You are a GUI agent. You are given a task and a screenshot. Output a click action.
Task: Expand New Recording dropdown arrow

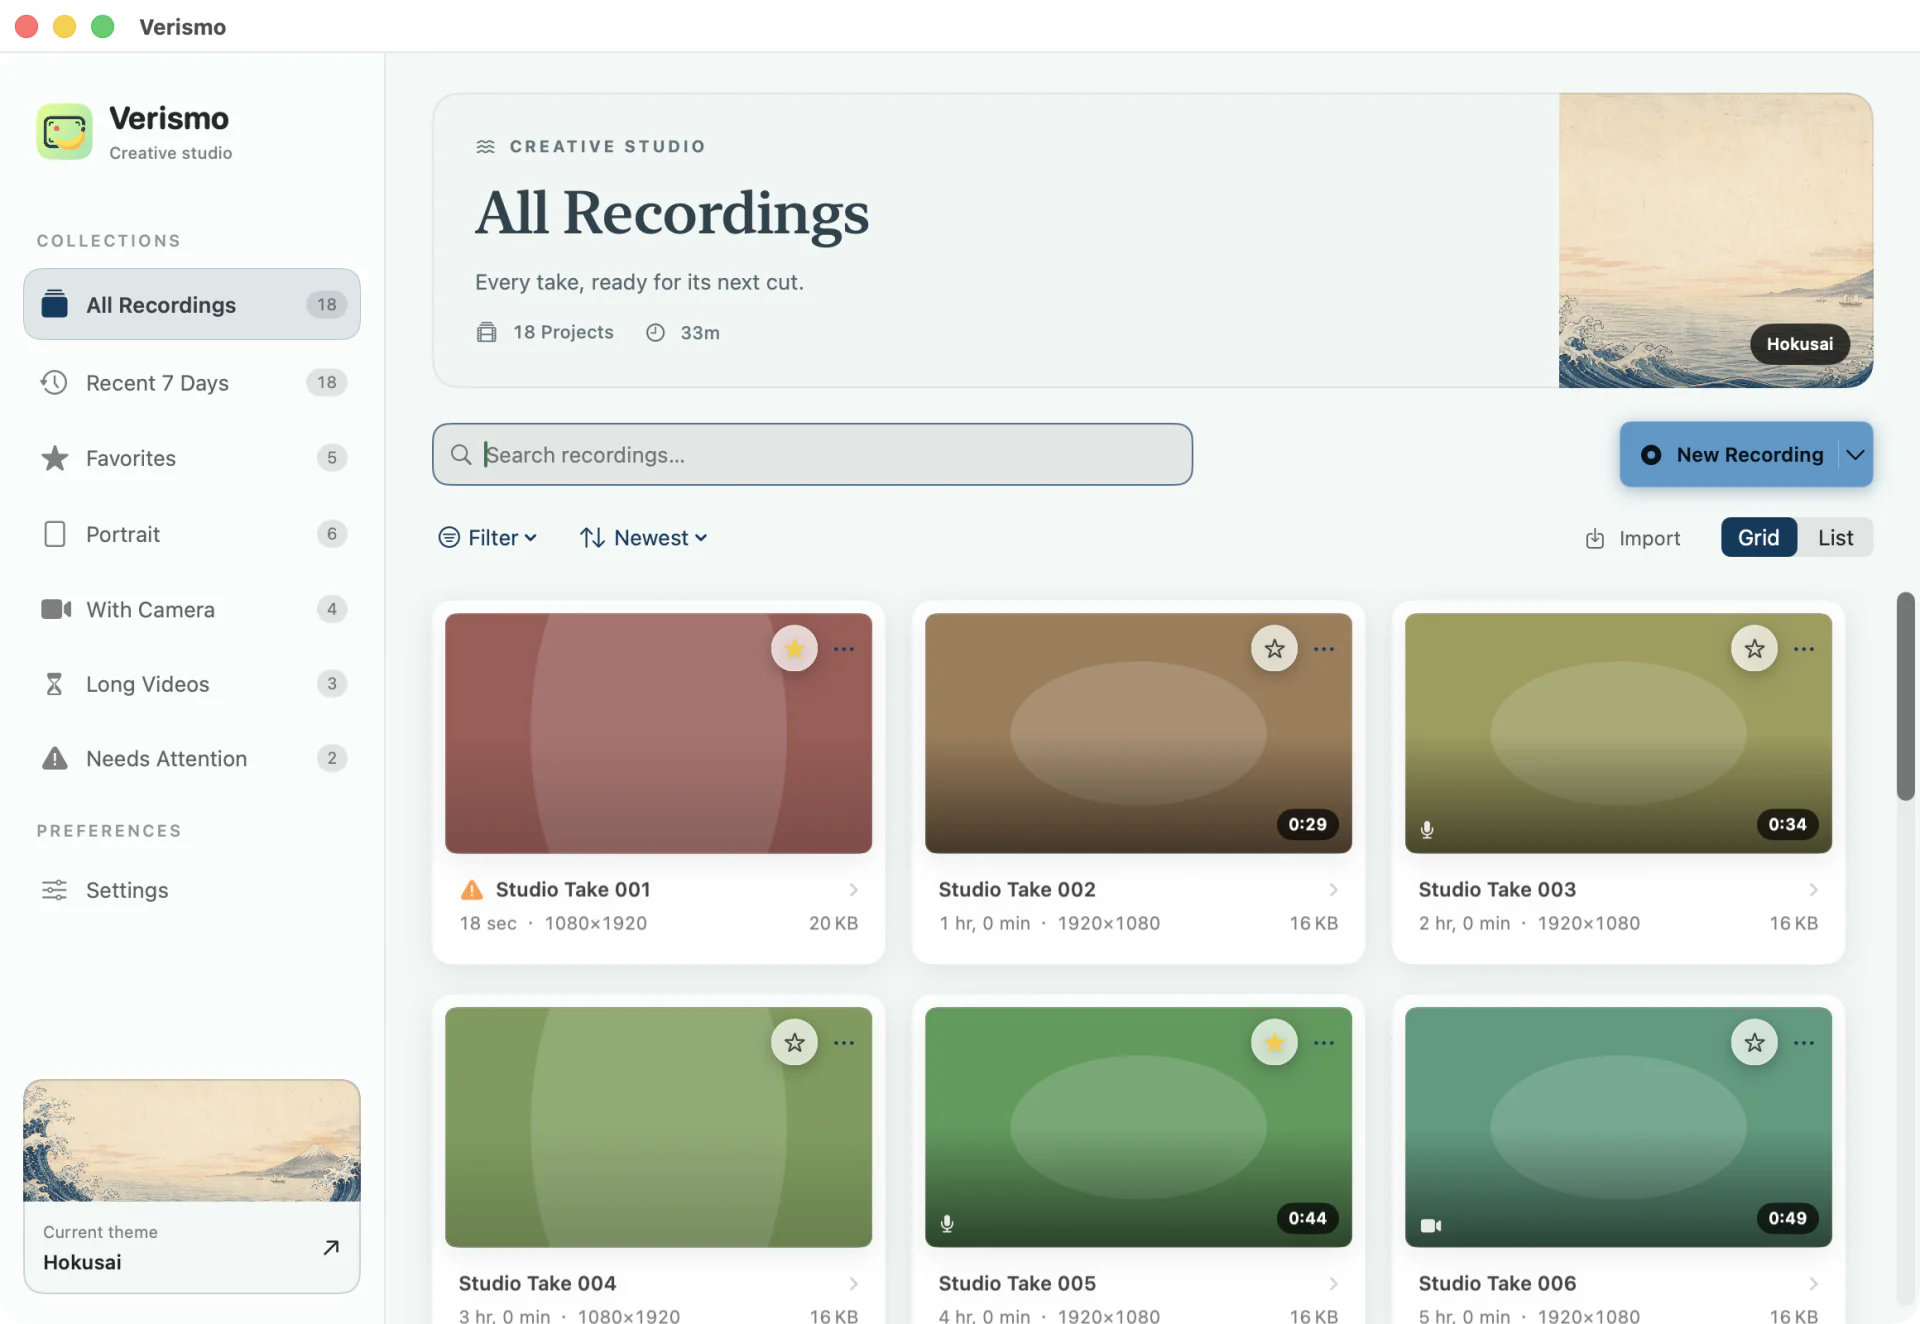1855,455
